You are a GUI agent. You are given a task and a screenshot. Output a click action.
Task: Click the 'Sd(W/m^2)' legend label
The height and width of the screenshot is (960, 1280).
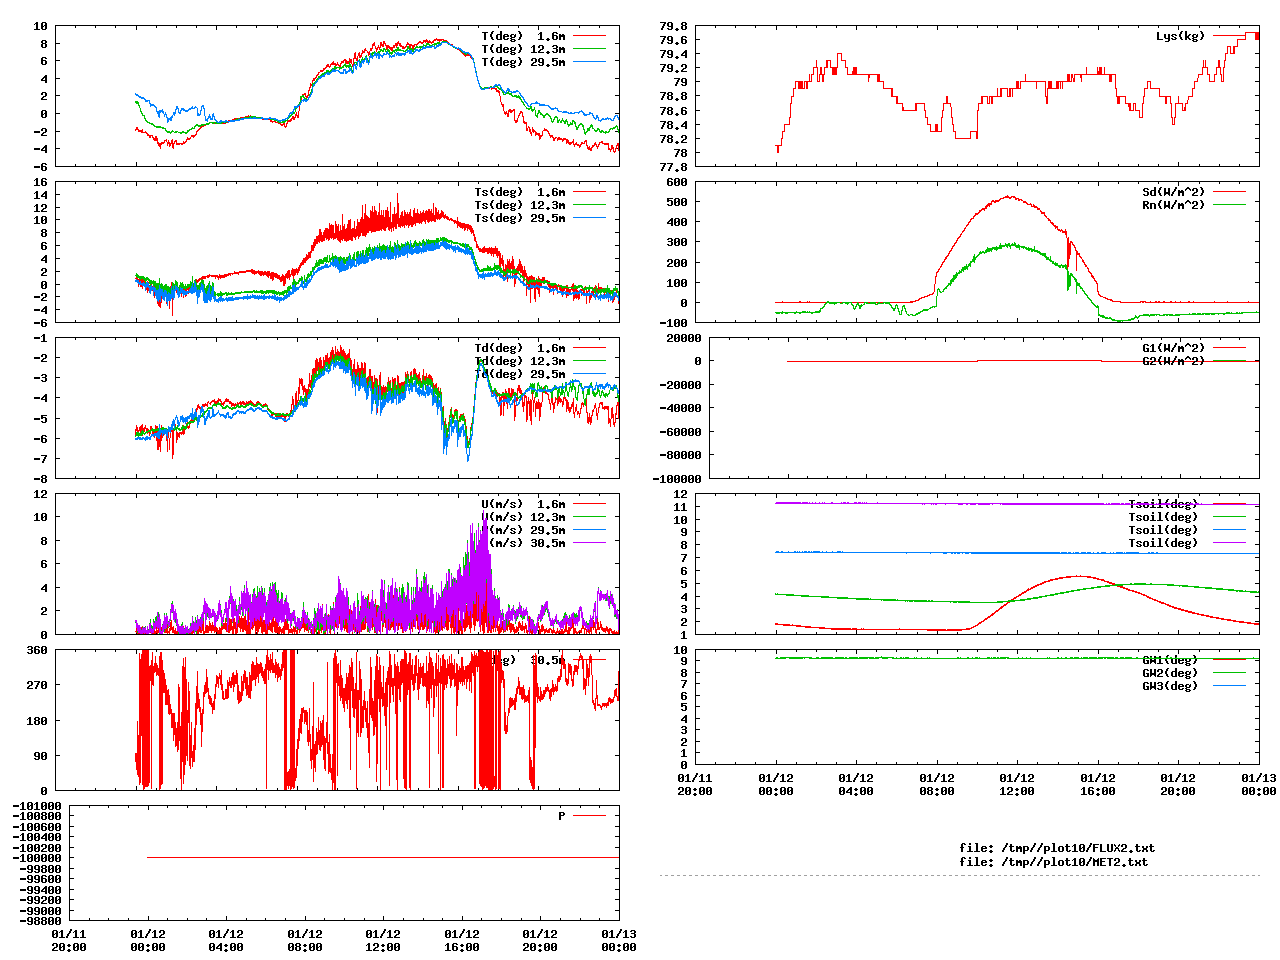click(1174, 192)
